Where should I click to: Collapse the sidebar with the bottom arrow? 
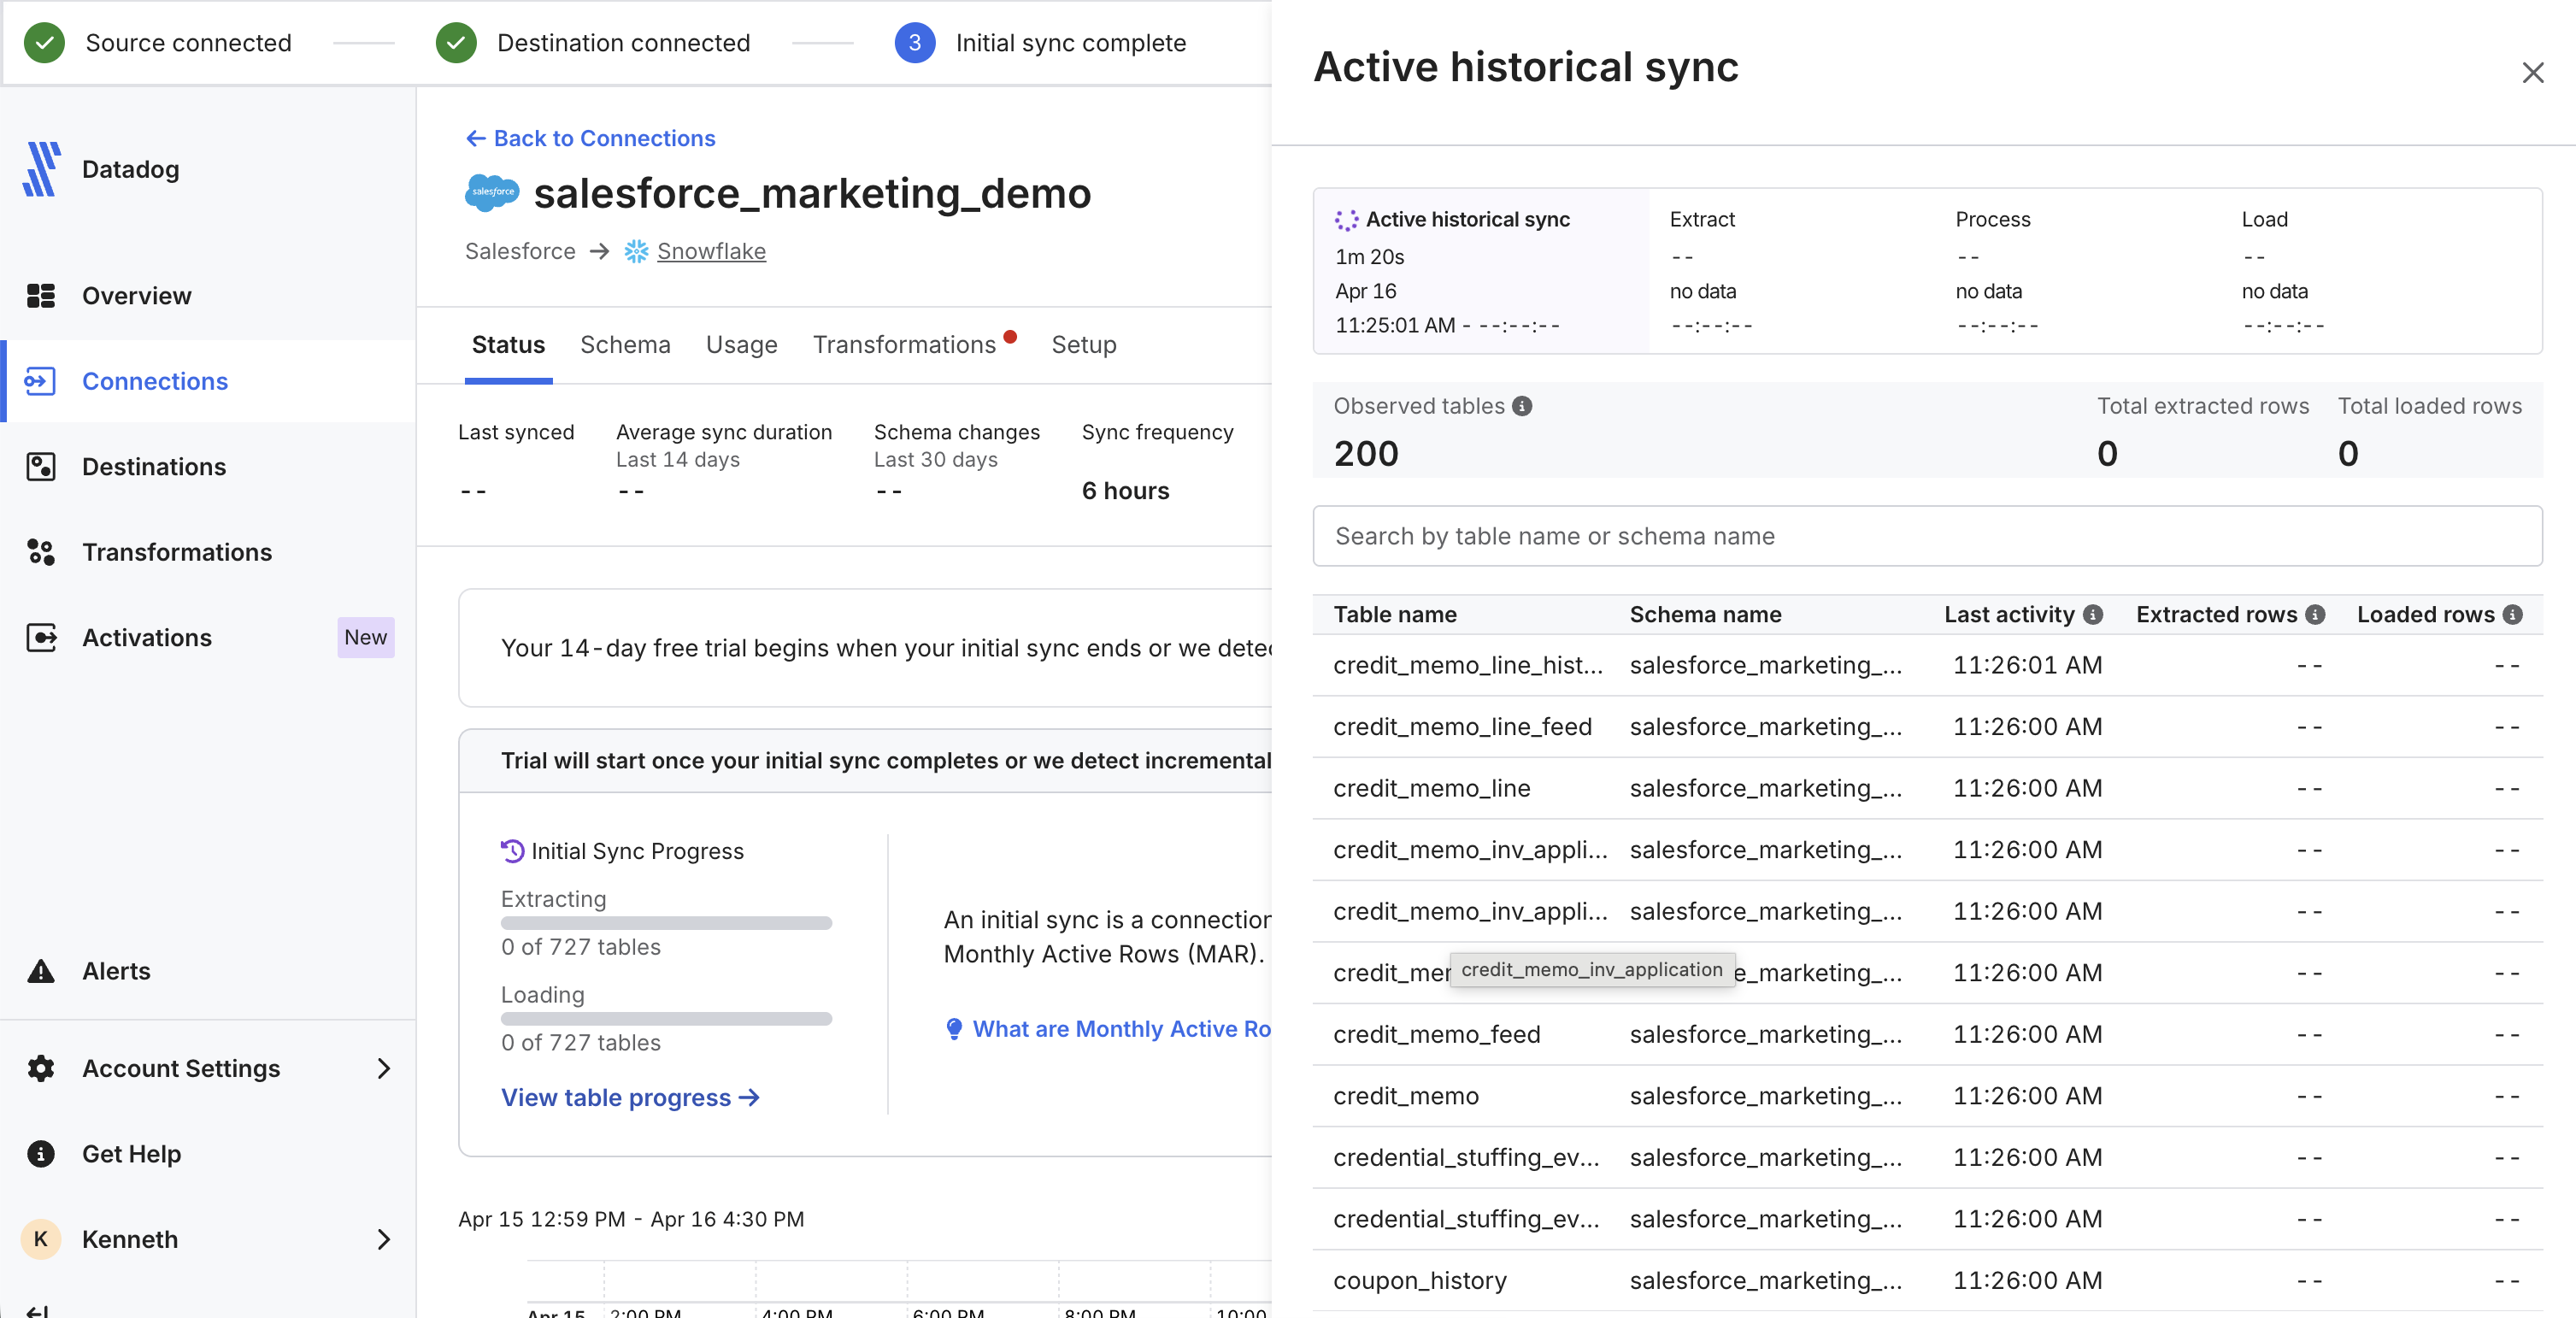coord(38,1310)
